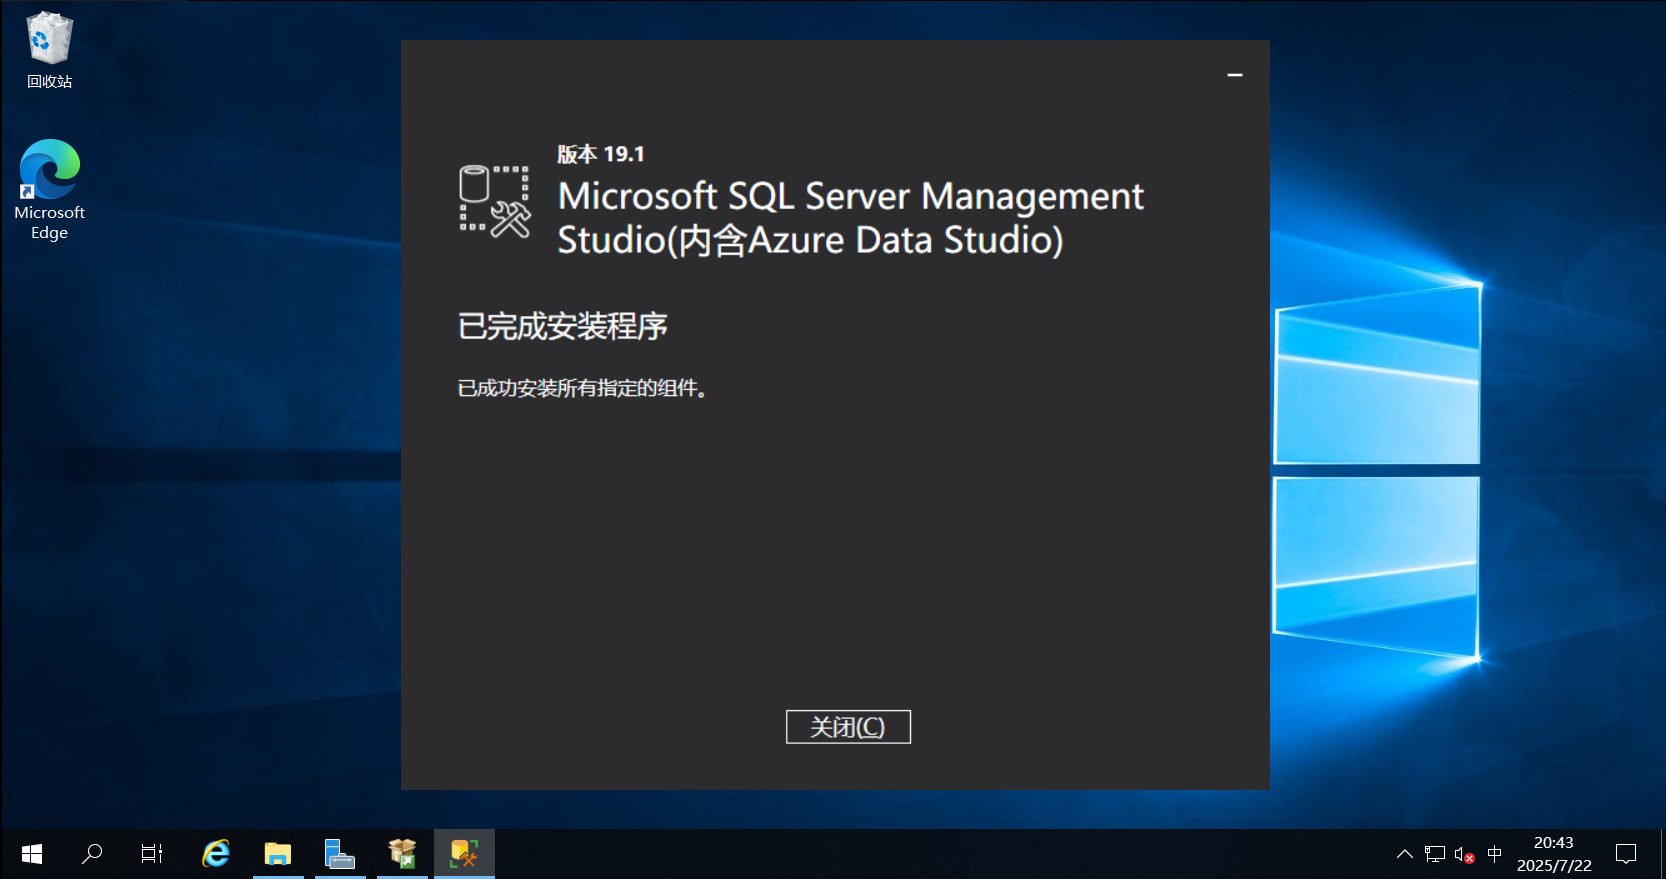Screen dimensions: 1666x879
Task: Open Server Manager taskbar icon
Action: (x=340, y=854)
